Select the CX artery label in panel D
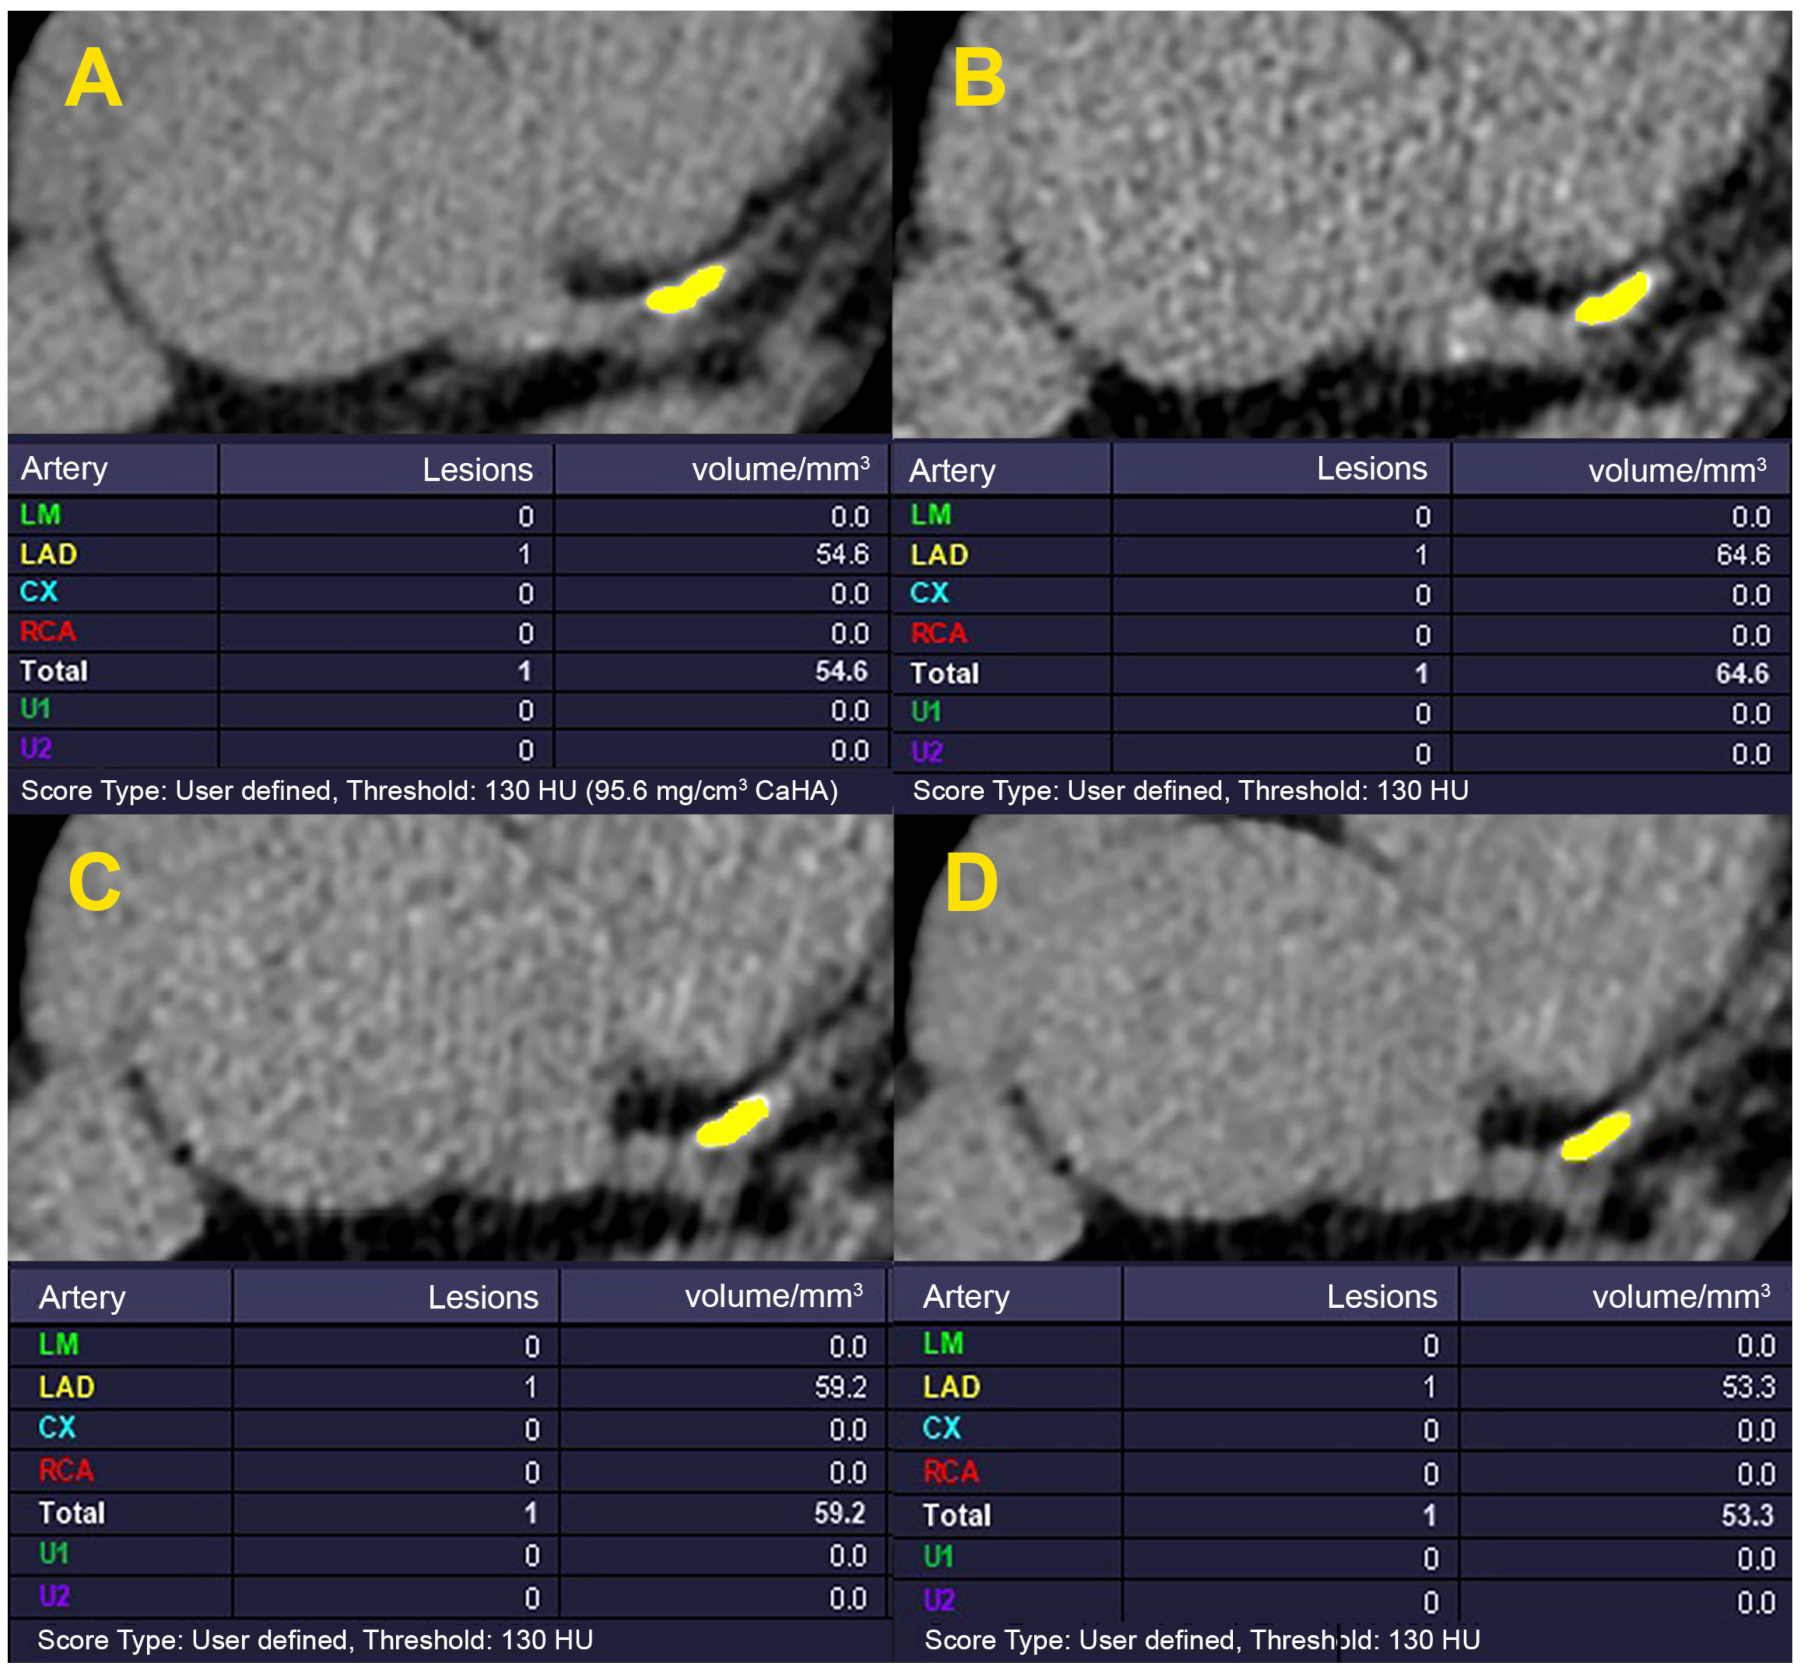The width and height of the screenshot is (1805, 1674). [x=942, y=1428]
